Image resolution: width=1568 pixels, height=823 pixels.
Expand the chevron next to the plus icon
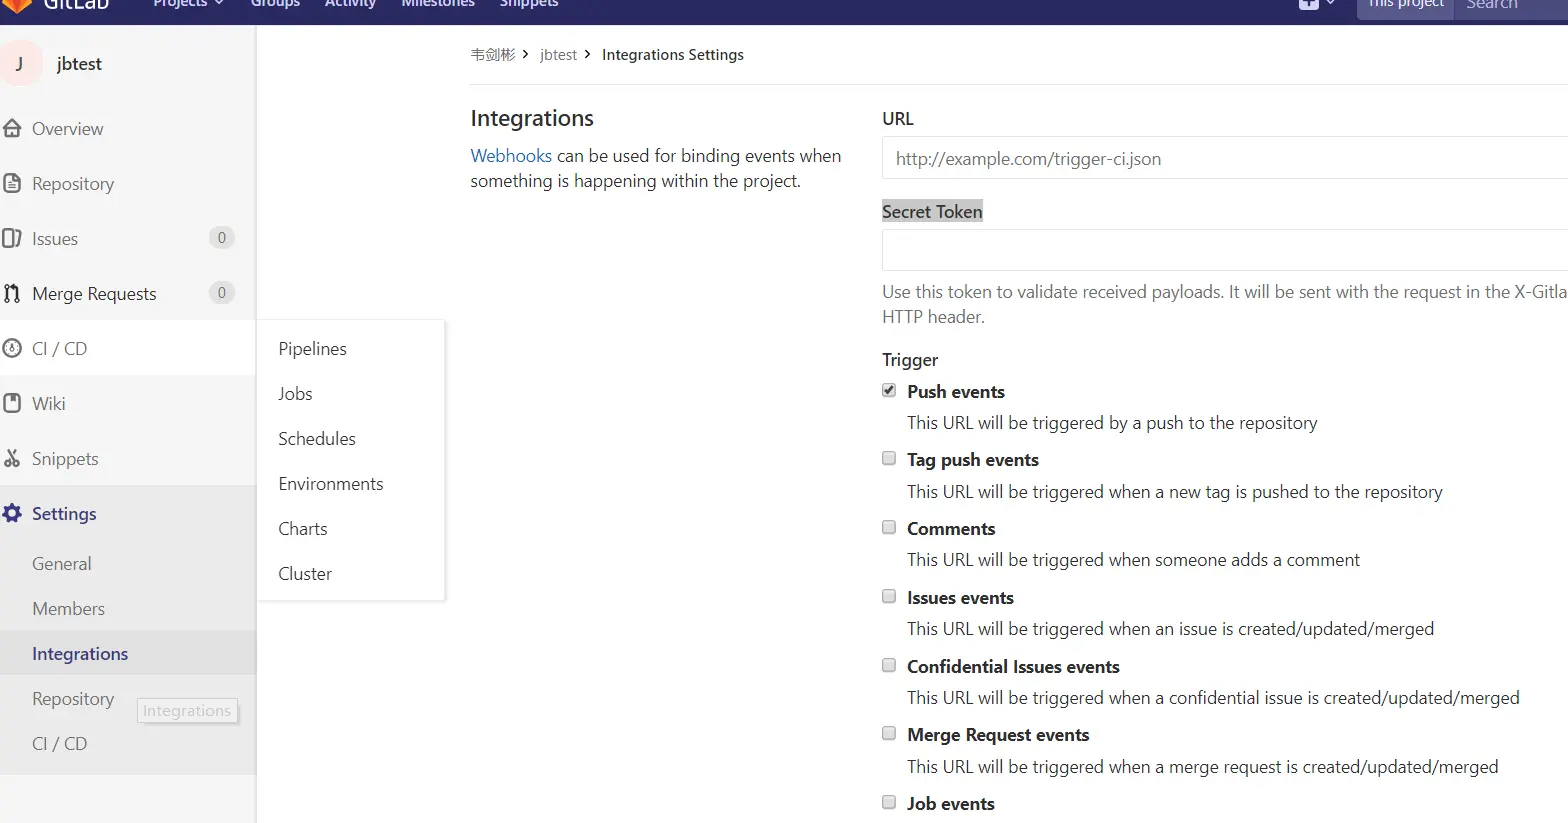pos(1330,4)
